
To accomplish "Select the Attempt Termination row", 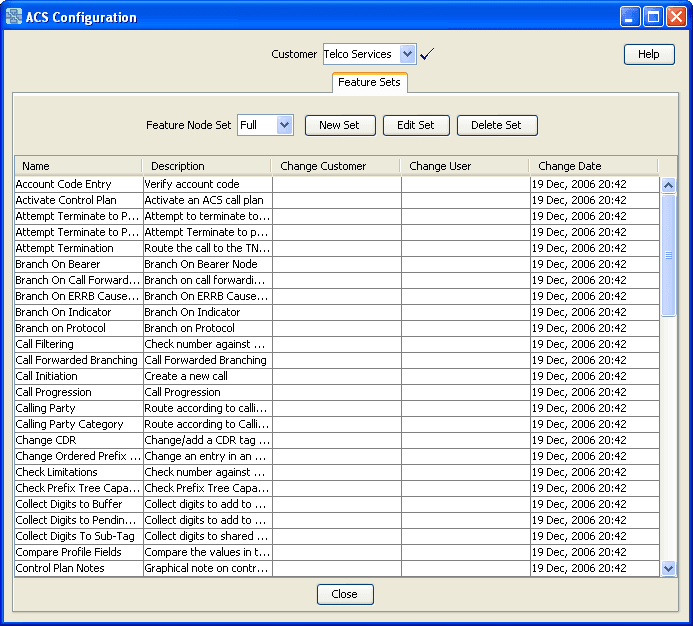I will 337,248.
